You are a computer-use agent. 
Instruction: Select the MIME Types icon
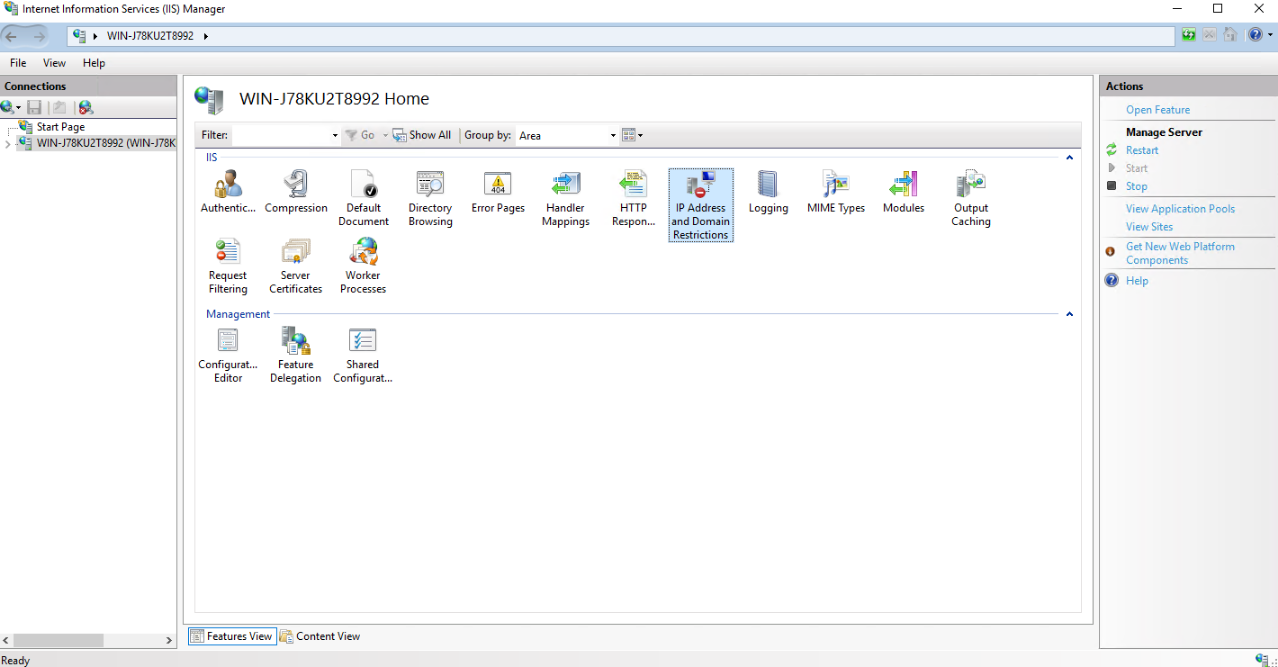pyautogui.click(x=836, y=192)
